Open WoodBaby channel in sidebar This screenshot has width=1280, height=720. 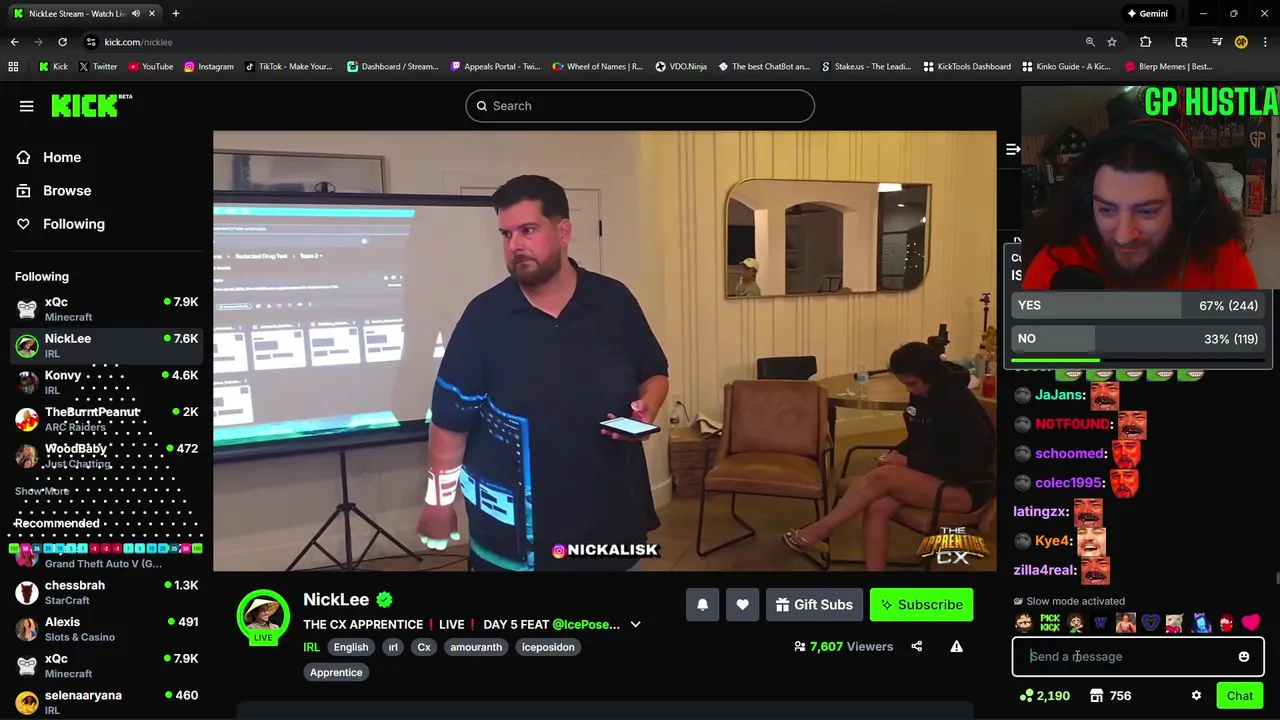tap(106, 455)
